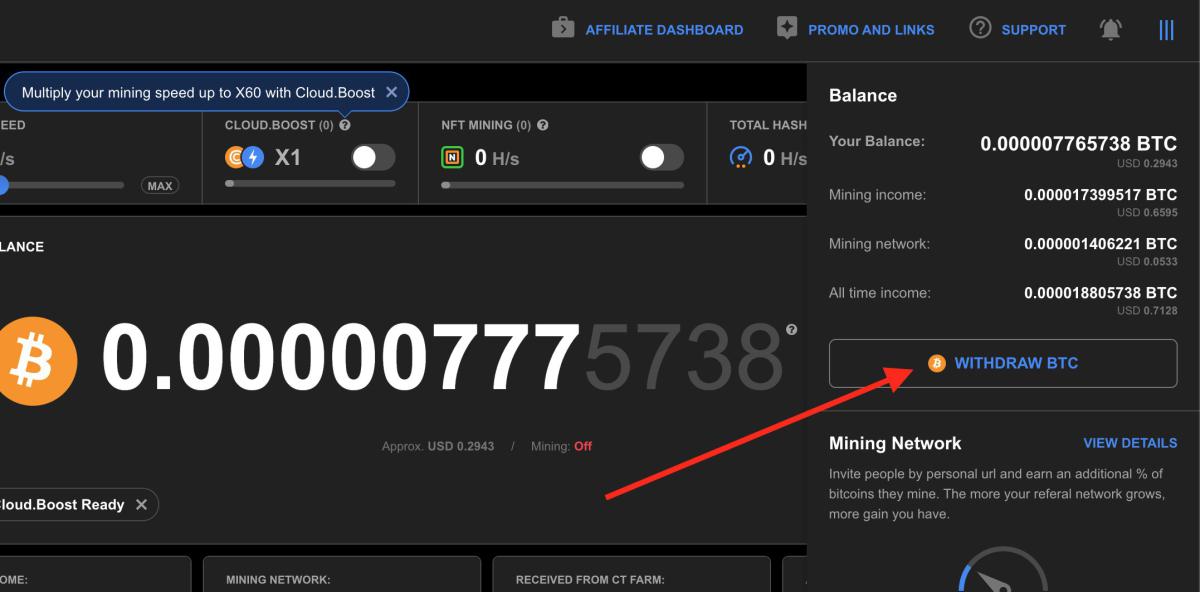Dismiss the Cloud.Boost multiply speed tooltip
Viewport: 1200px width, 592px height.
tap(391, 92)
